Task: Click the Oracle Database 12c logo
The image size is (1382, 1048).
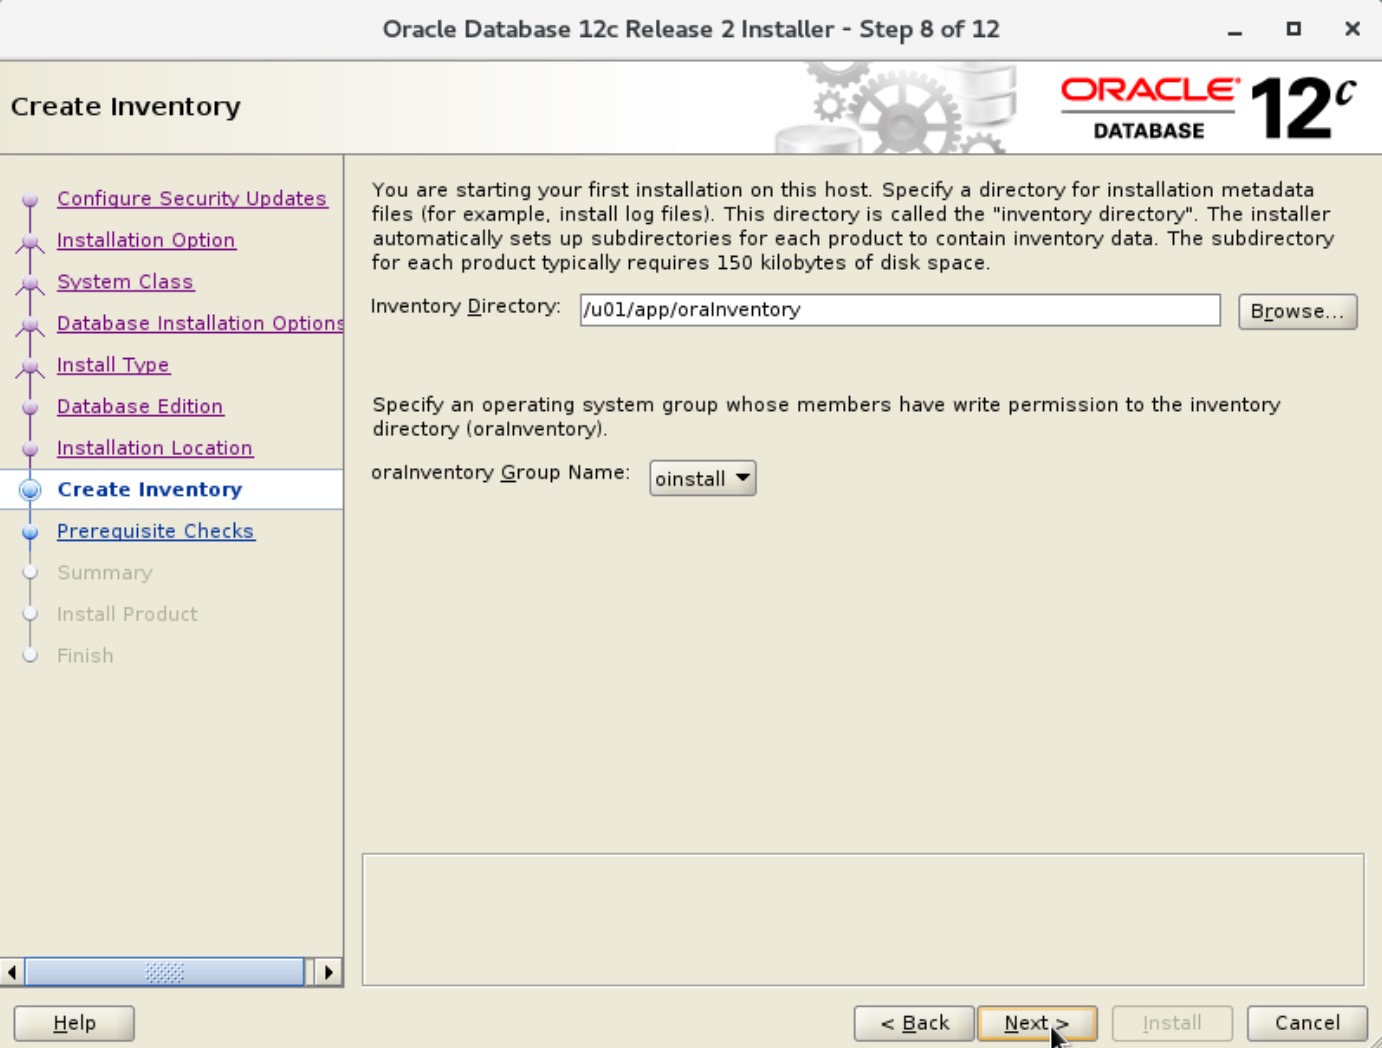Action: coord(1208,107)
